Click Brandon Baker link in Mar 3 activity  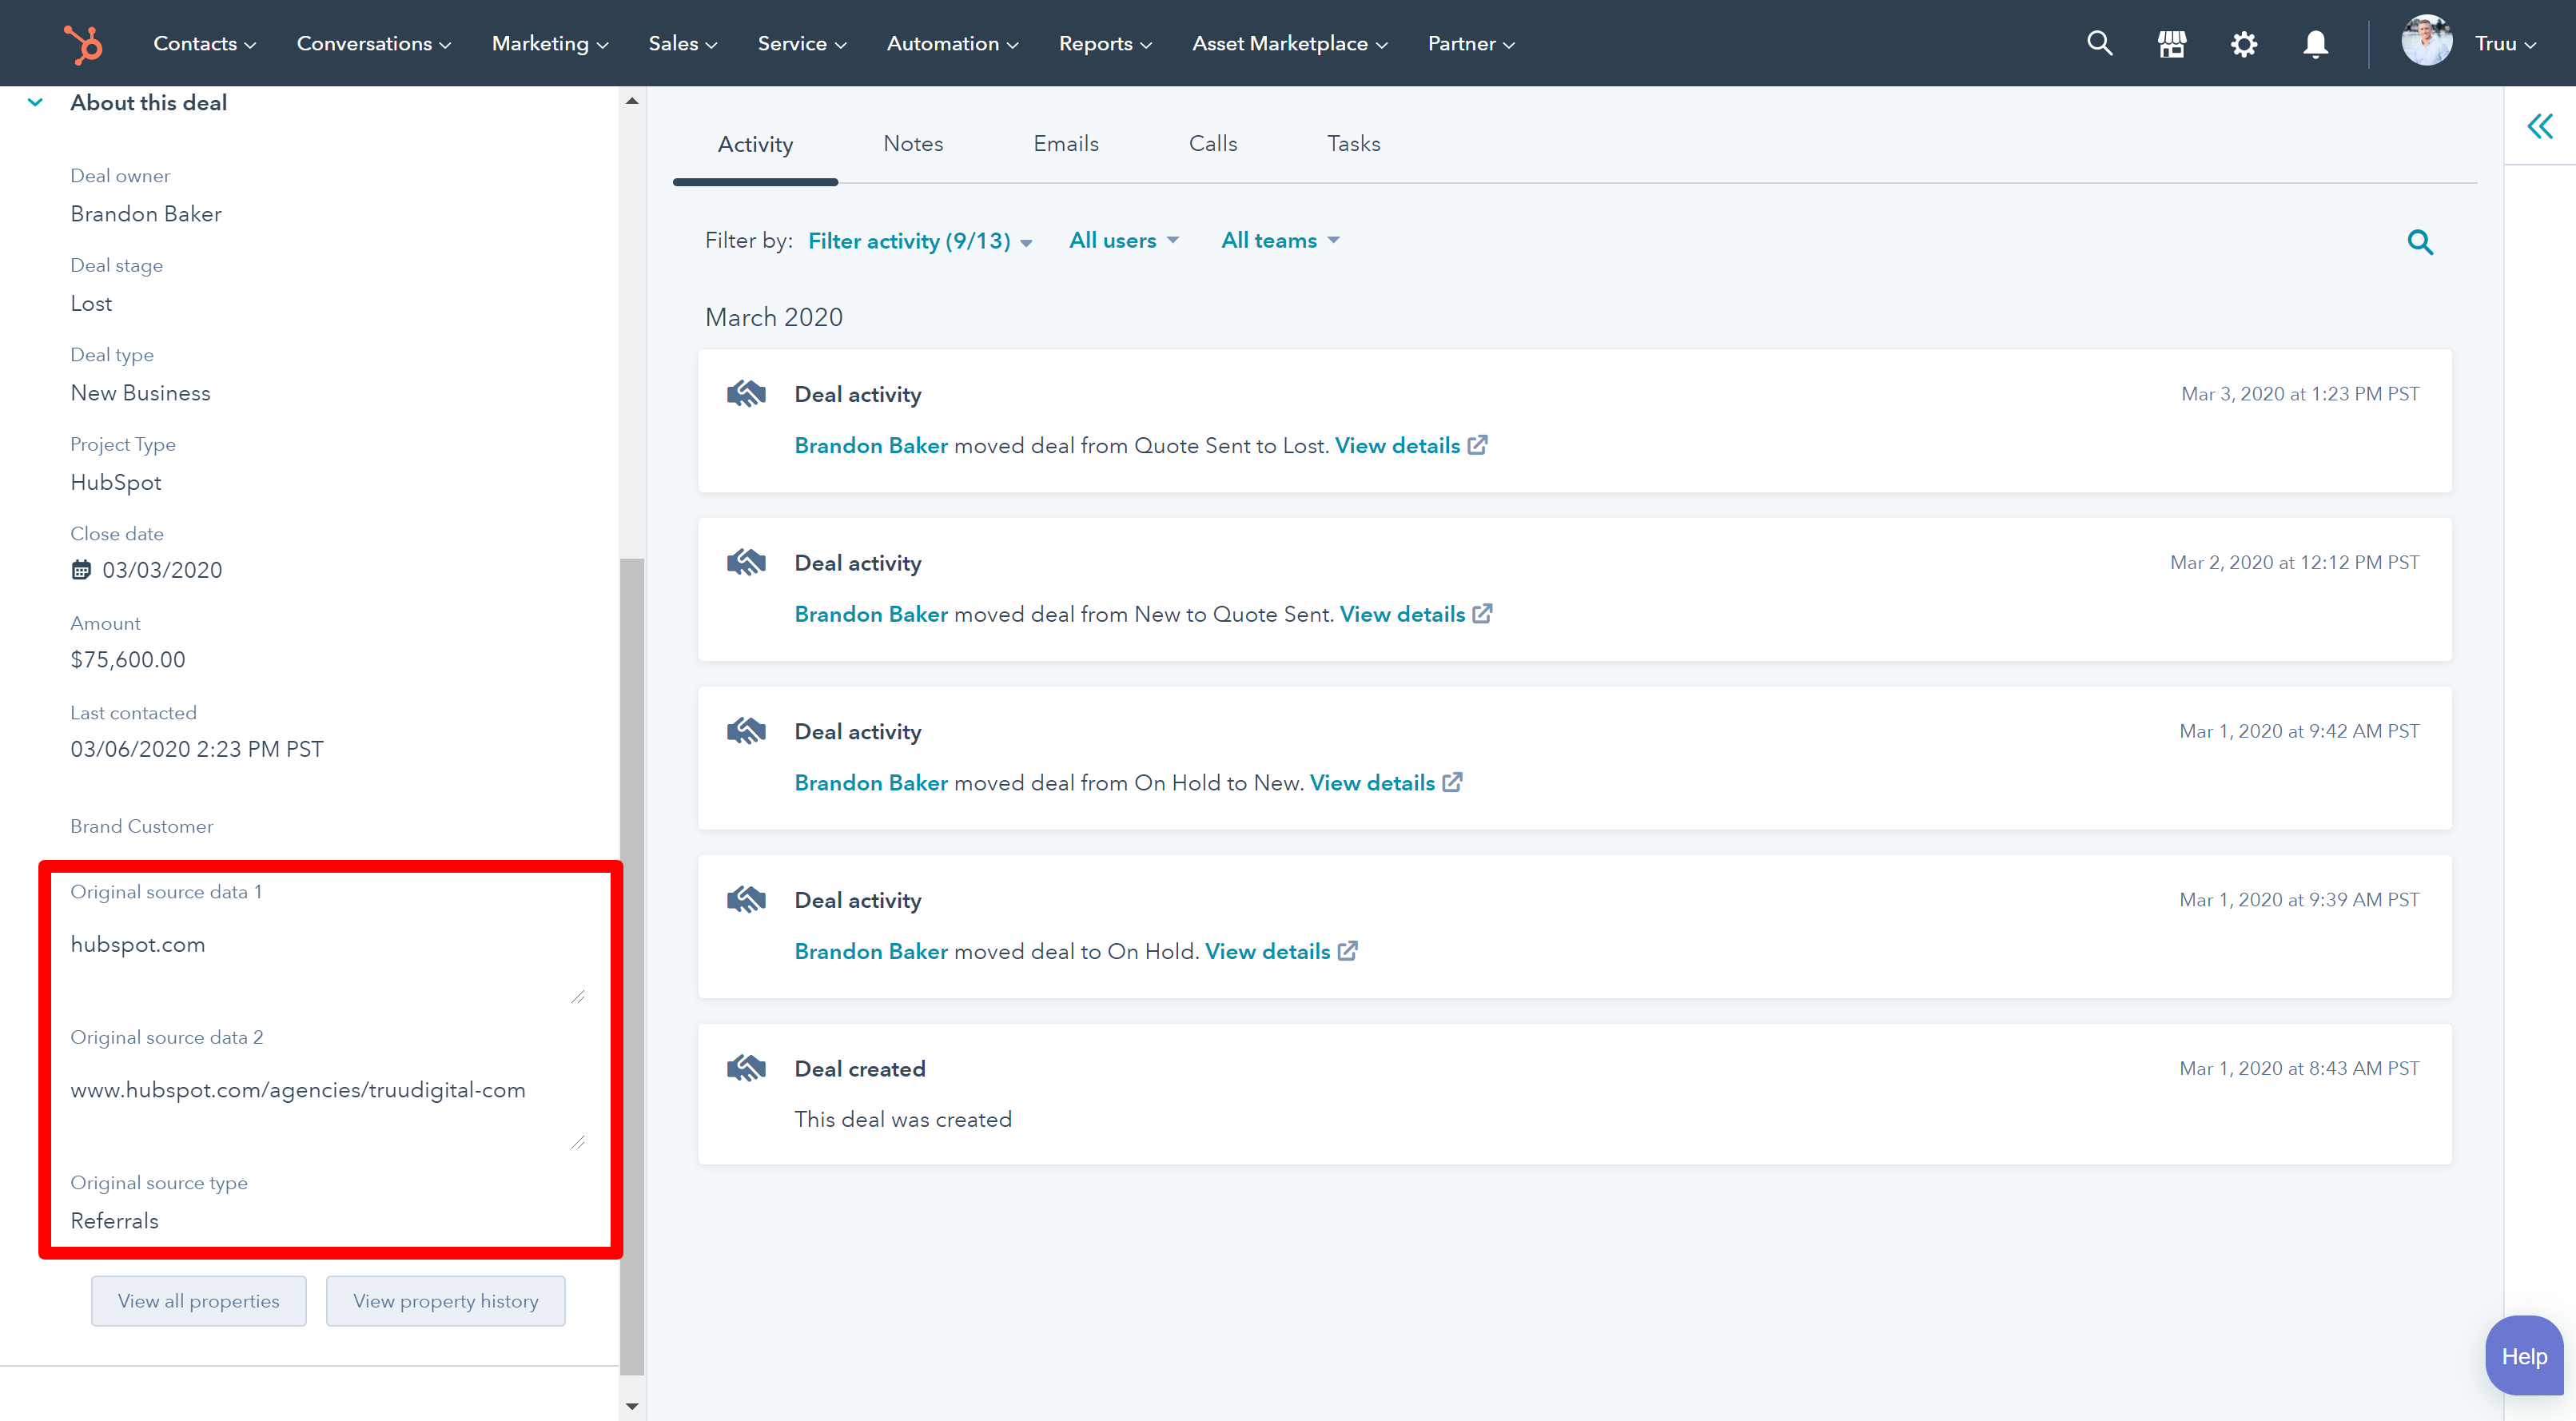click(x=871, y=446)
